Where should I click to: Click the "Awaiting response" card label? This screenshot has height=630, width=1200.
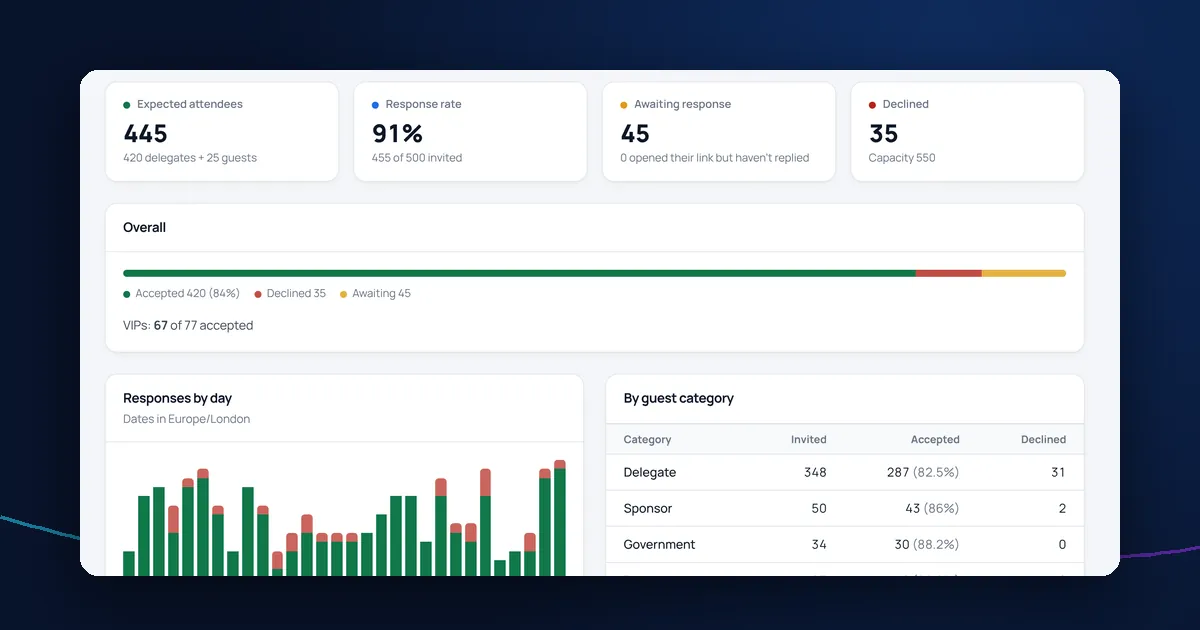click(683, 104)
